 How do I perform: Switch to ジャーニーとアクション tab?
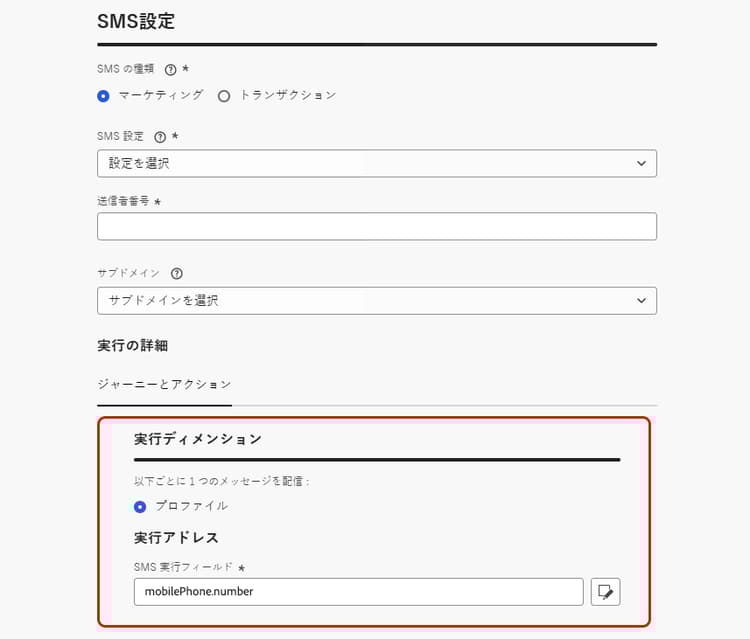(x=164, y=384)
